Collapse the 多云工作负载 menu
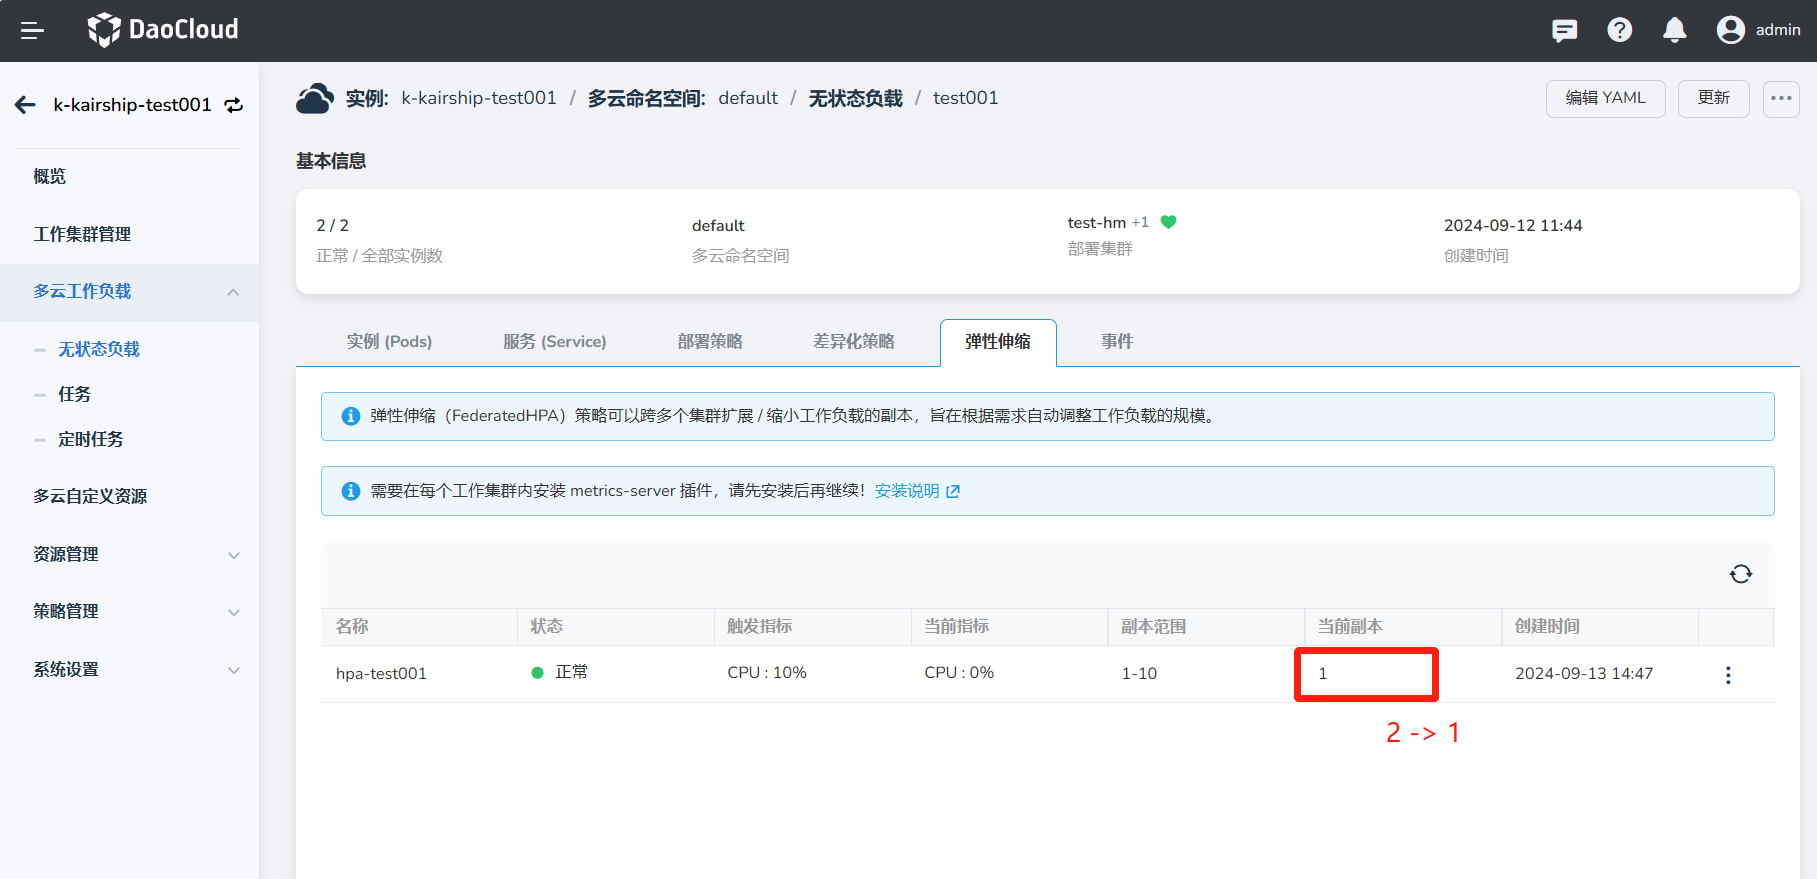 pyautogui.click(x=233, y=292)
